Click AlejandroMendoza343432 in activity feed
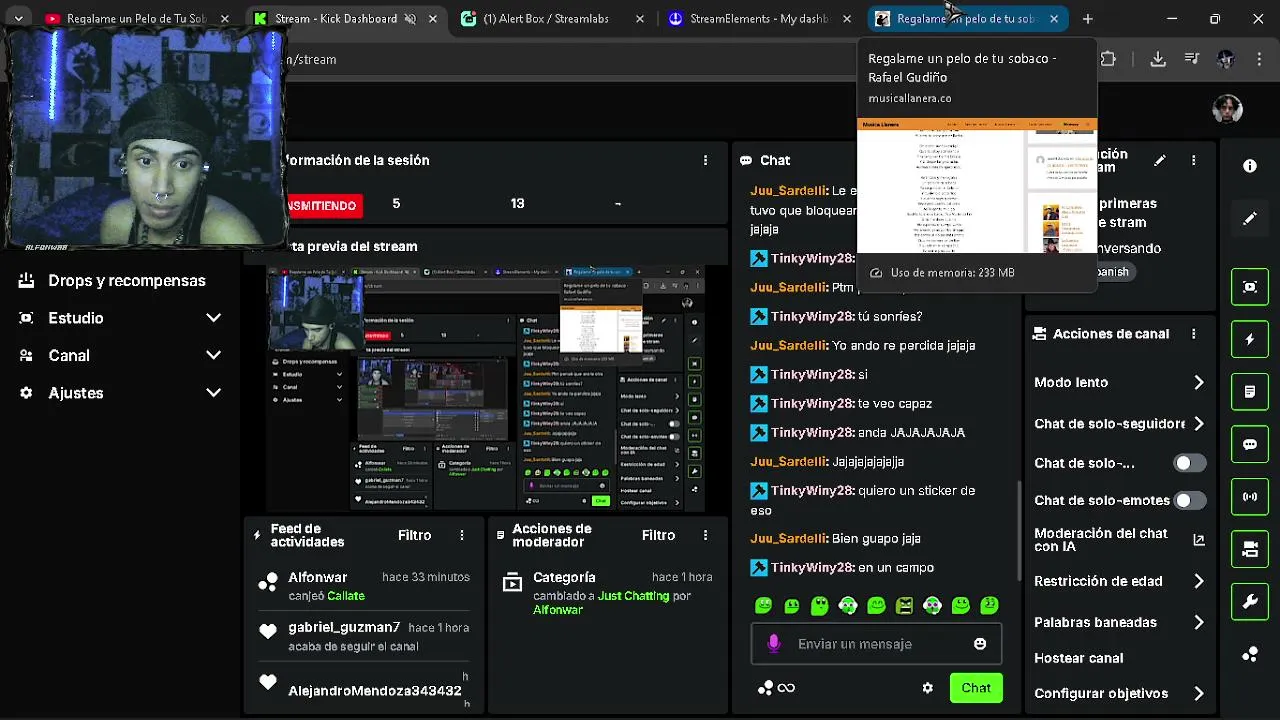The height and width of the screenshot is (720, 1280). [x=375, y=691]
